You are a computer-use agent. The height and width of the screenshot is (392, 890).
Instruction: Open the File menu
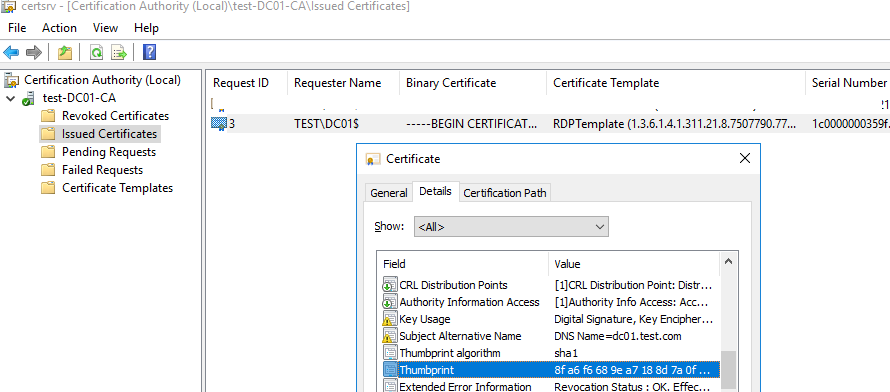coord(17,28)
